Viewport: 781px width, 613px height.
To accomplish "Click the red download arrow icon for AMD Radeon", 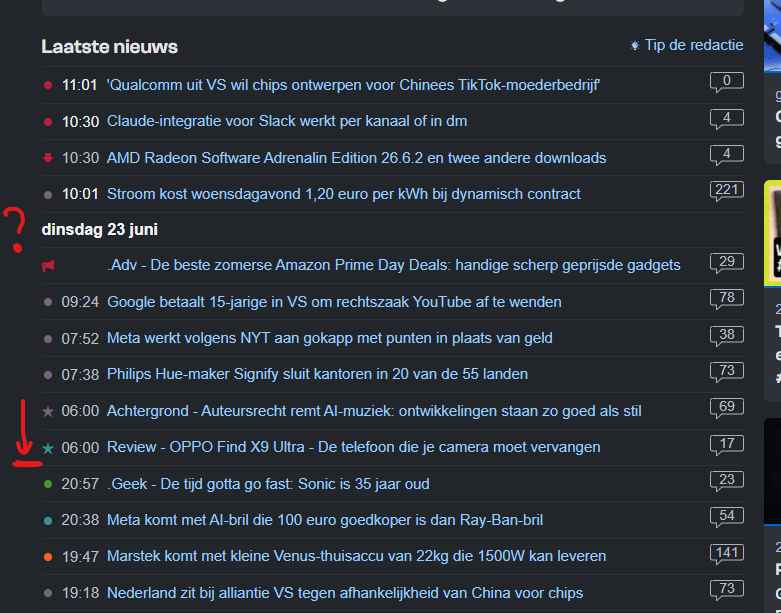I will point(48,158).
